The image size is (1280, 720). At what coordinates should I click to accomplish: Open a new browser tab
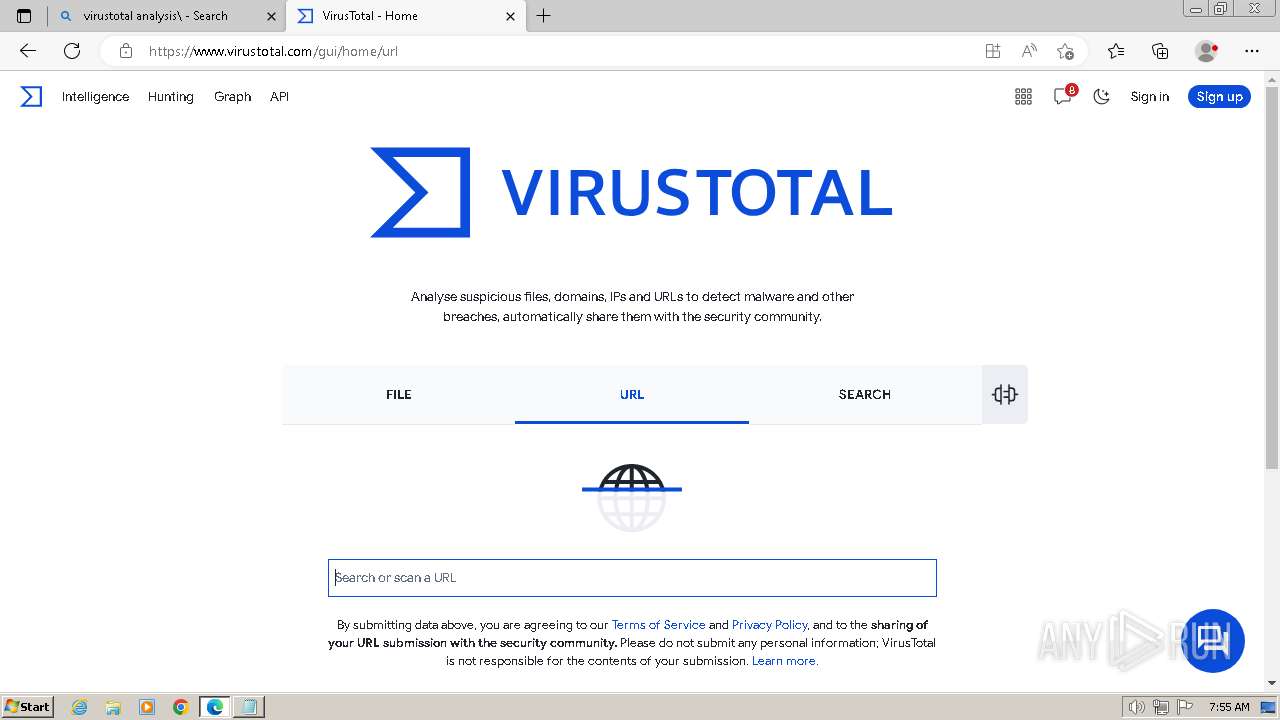(x=543, y=16)
